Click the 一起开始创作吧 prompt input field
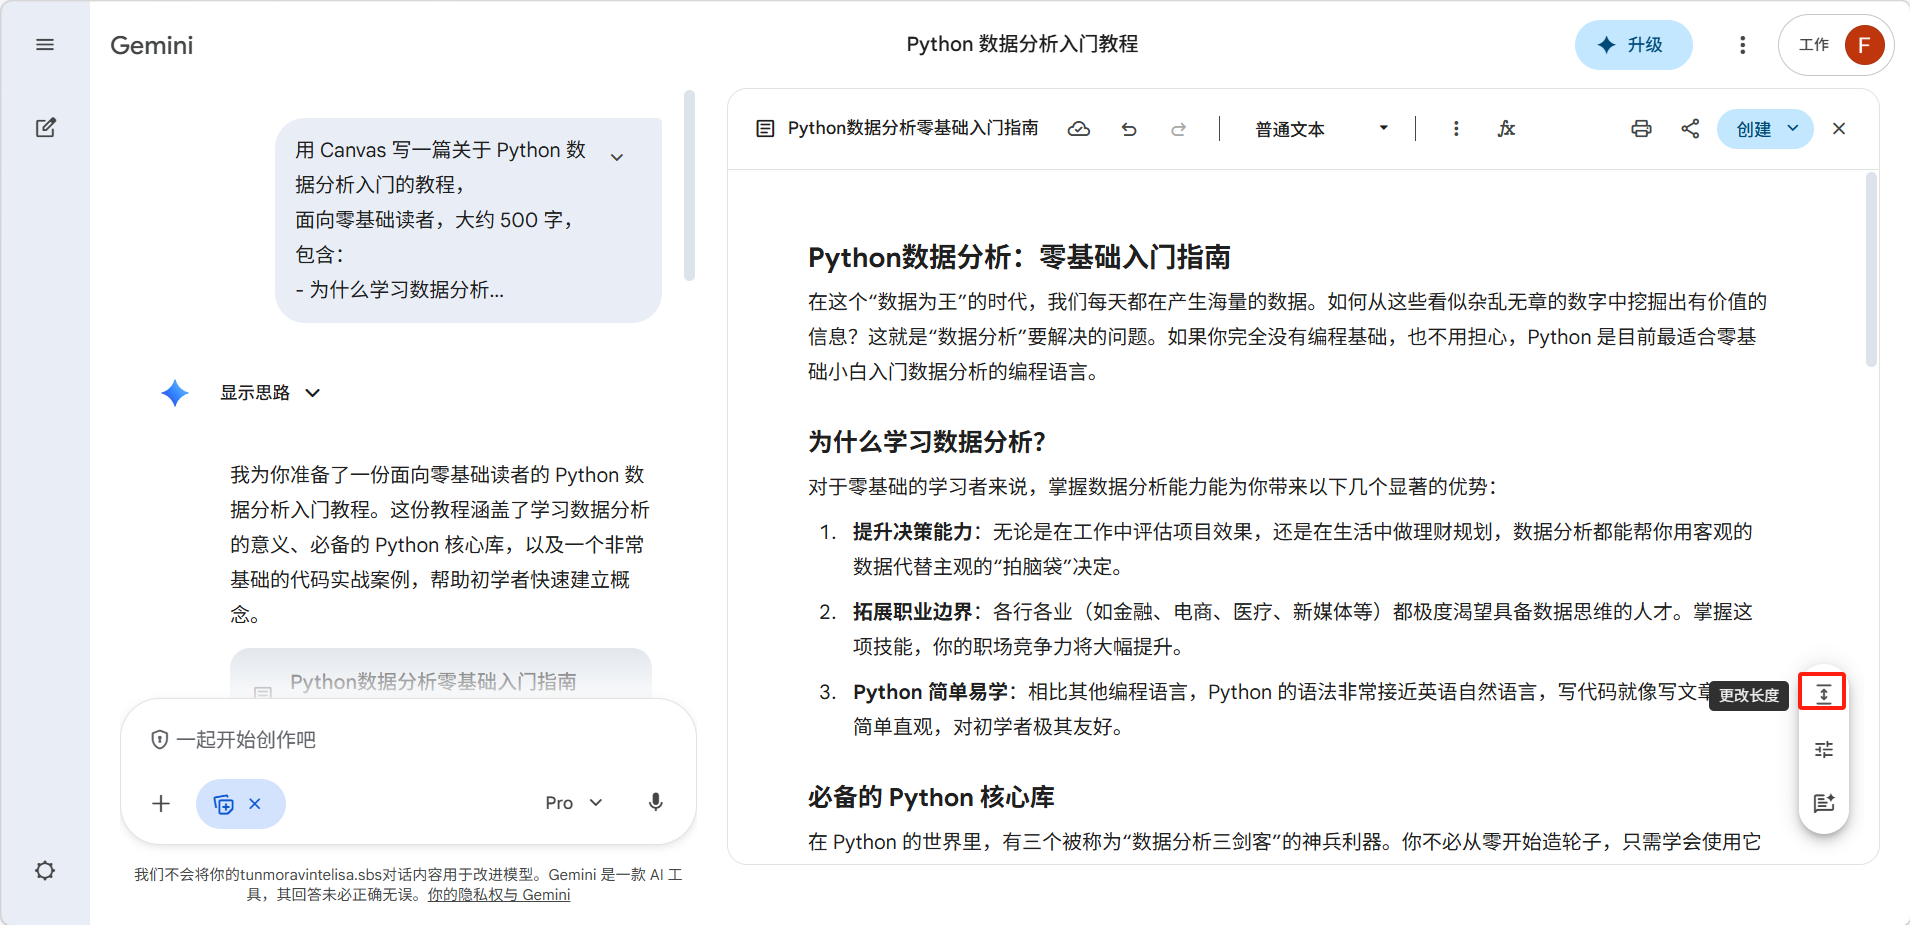Screen dimensions: 1910x925 [x=400, y=740]
